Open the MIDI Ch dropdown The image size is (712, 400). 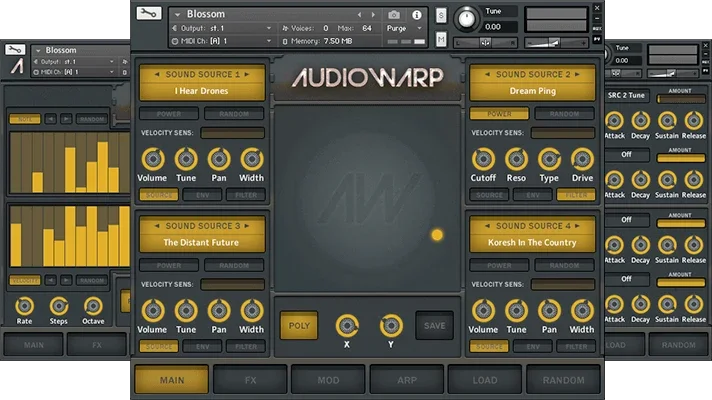[268, 41]
